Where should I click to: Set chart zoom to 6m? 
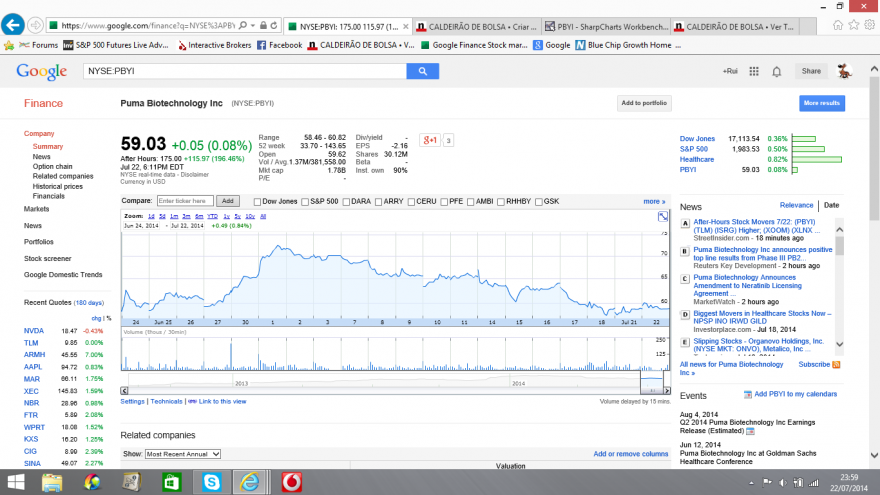[x=199, y=216]
